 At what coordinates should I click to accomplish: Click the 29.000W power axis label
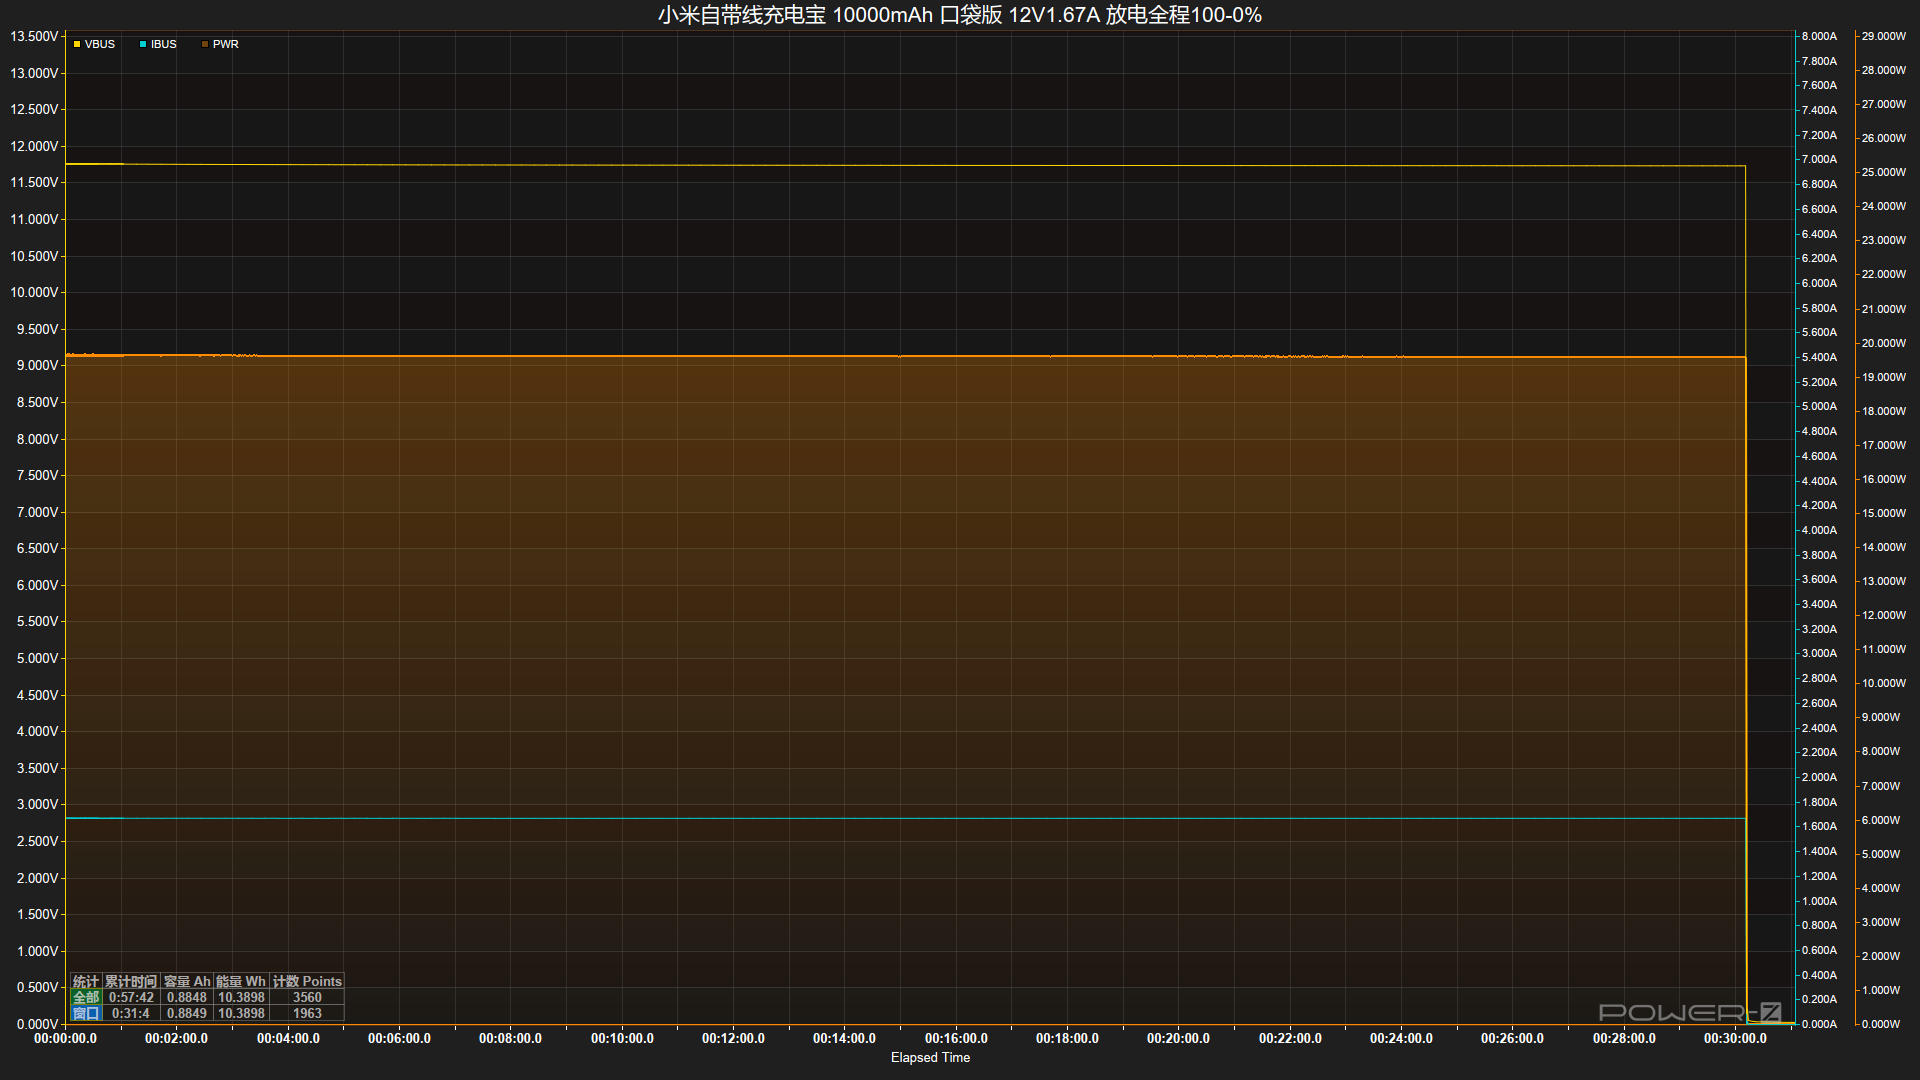tap(1884, 36)
